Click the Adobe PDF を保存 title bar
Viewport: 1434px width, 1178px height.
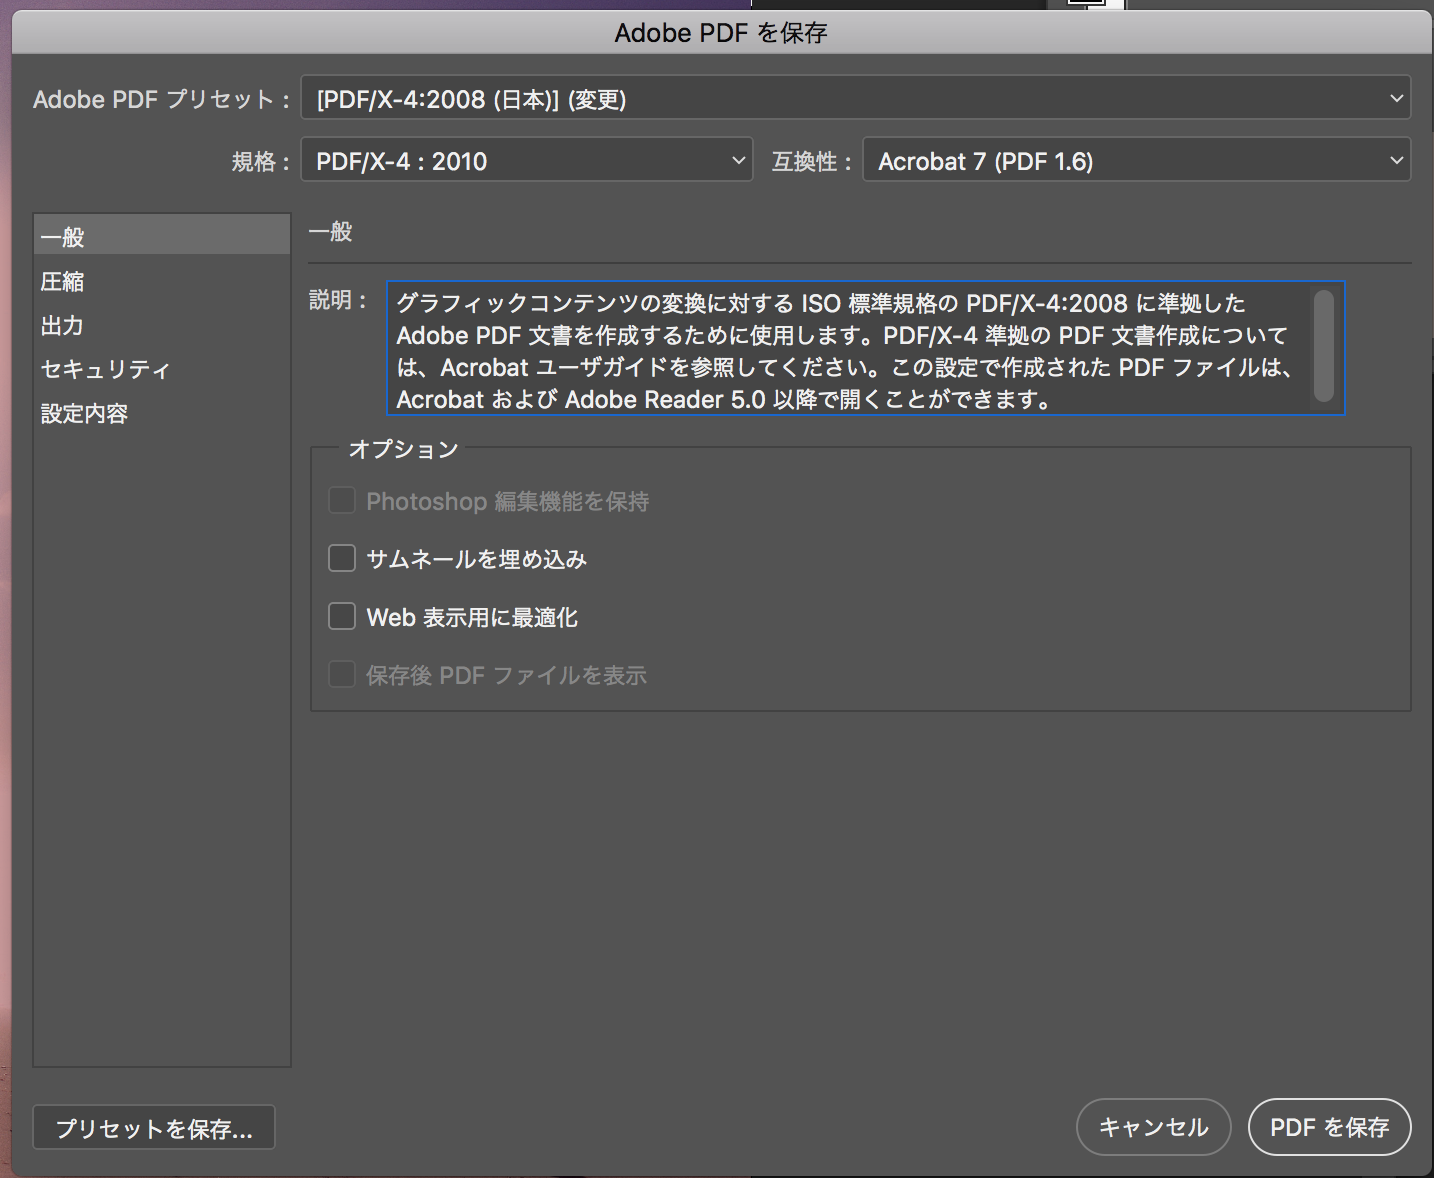coord(721,33)
